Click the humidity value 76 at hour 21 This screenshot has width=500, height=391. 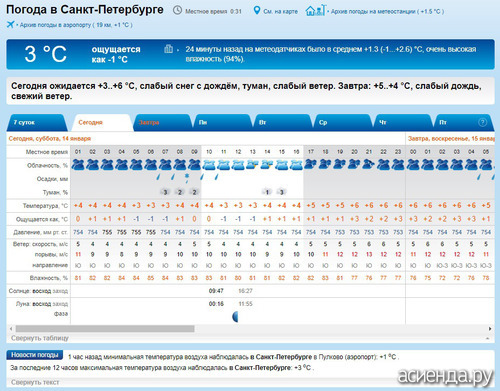tap(369, 278)
